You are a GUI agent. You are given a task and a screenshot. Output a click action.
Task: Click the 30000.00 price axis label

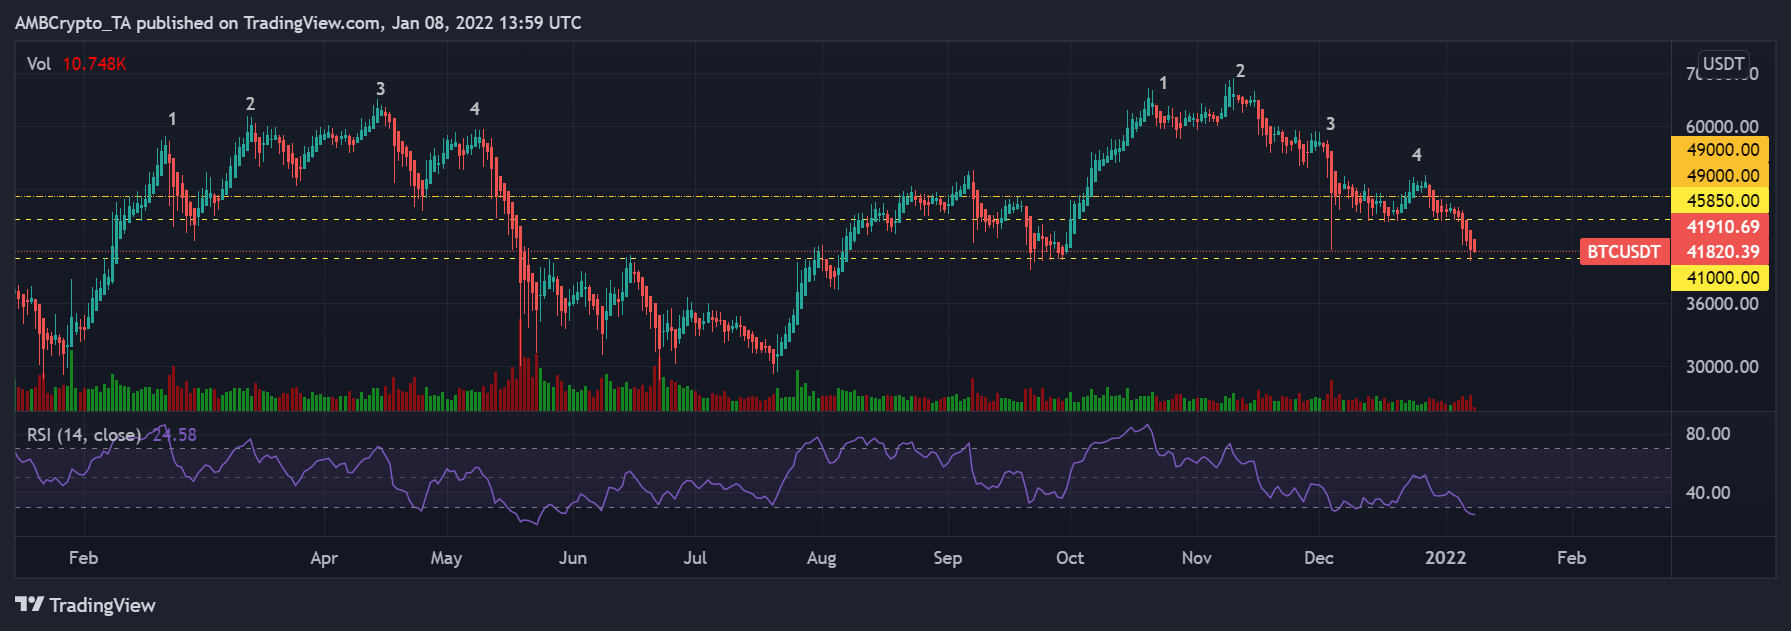pos(1721,367)
